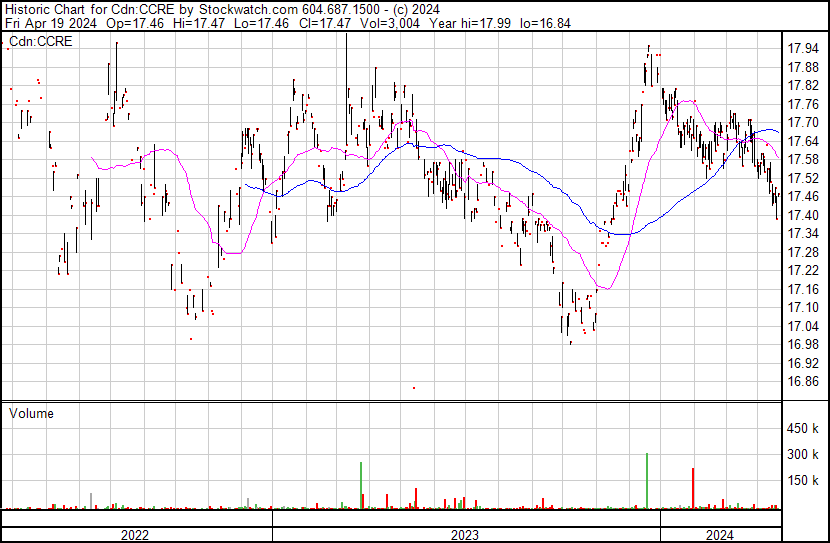Viewport: 830px width, 543px height.
Task: Click the 150 k volume axis label
Action: pyautogui.click(x=804, y=481)
